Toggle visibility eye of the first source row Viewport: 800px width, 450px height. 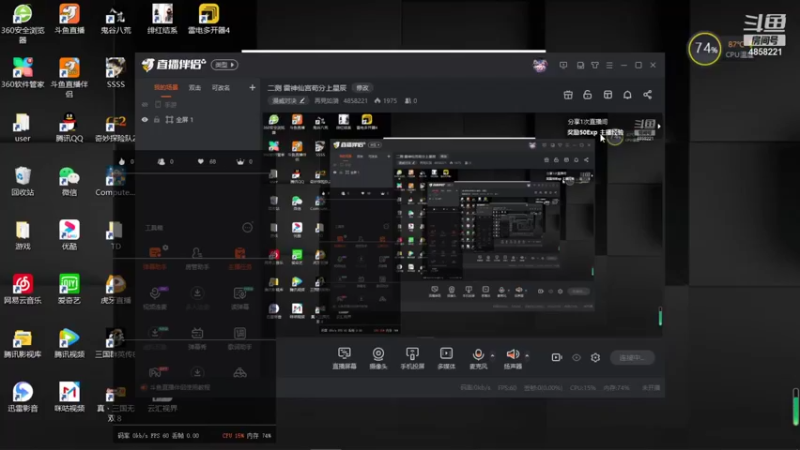pyautogui.click(x=145, y=105)
